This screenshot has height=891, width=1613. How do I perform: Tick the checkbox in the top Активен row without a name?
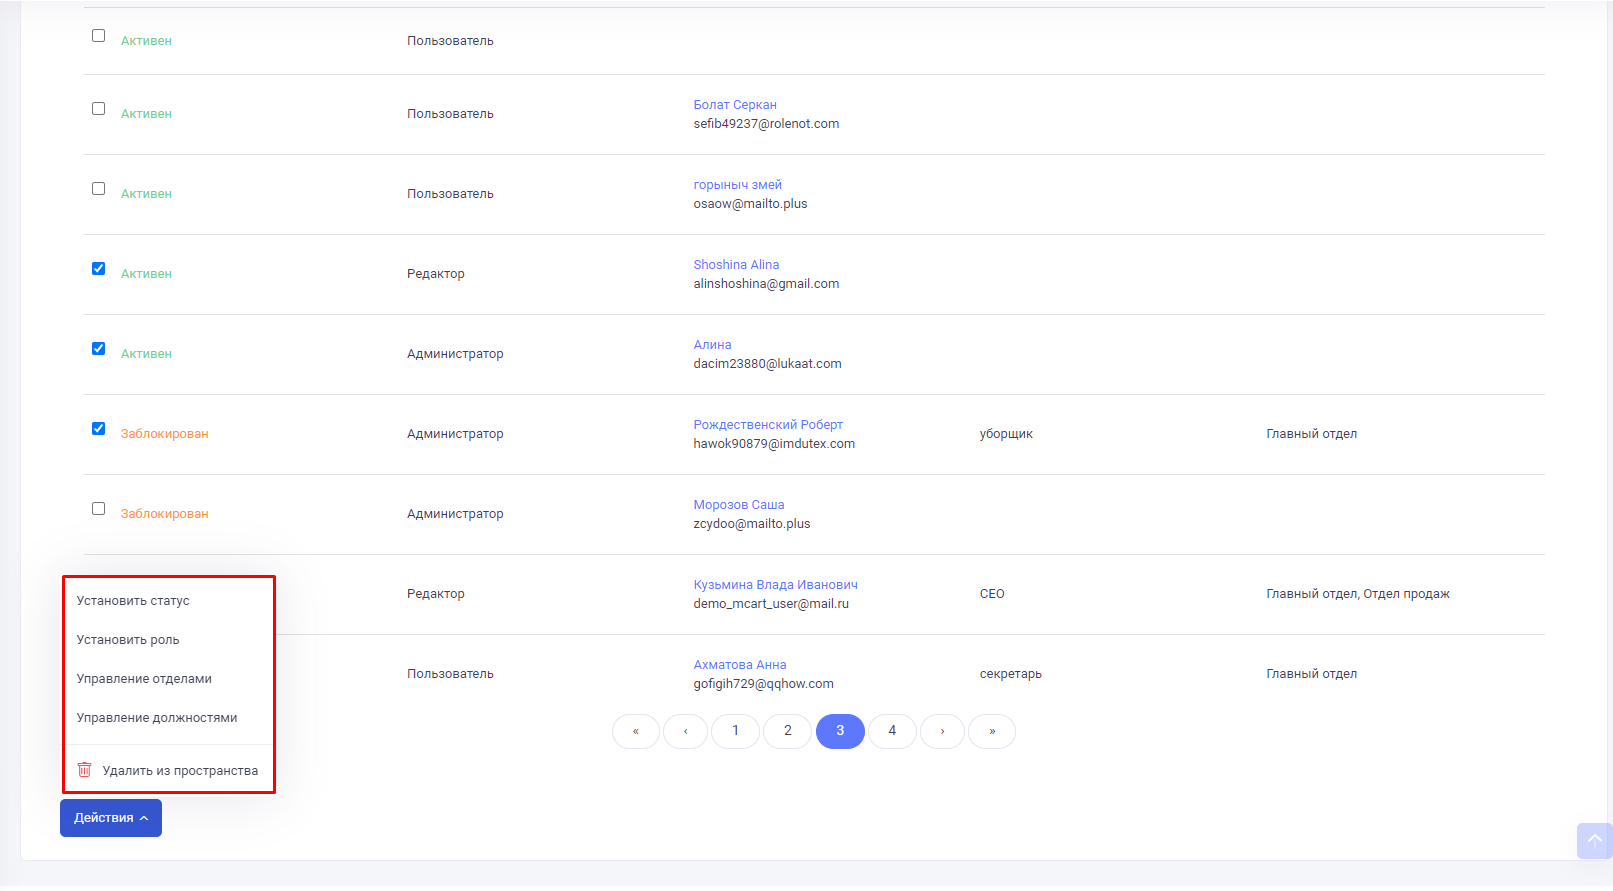pos(98,35)
